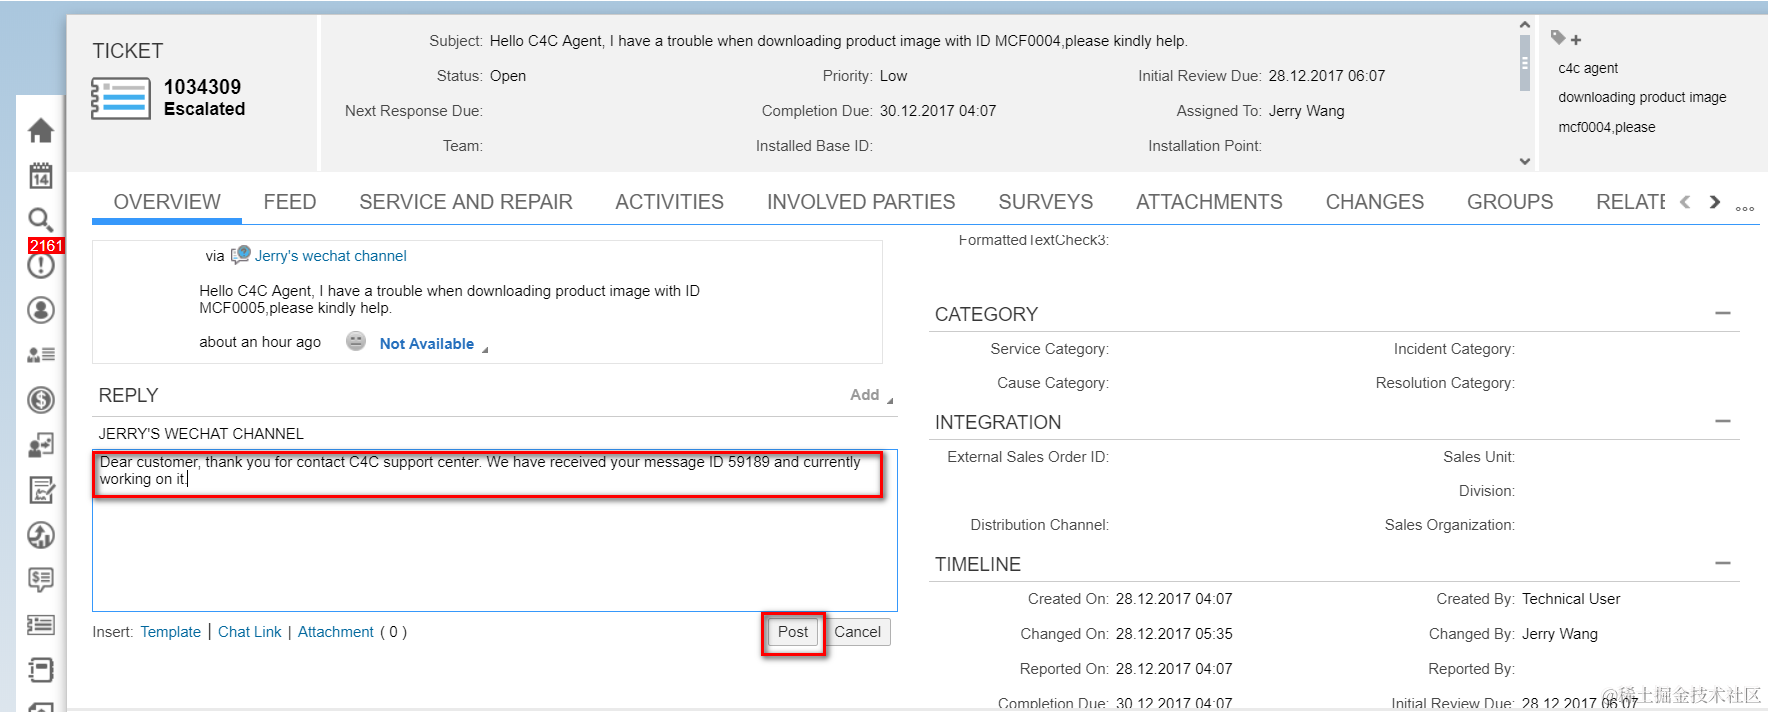Viewport: 1768px width, 712px height.
Task: Open the CHANGES tab
Action: [x=1375, y=202]
